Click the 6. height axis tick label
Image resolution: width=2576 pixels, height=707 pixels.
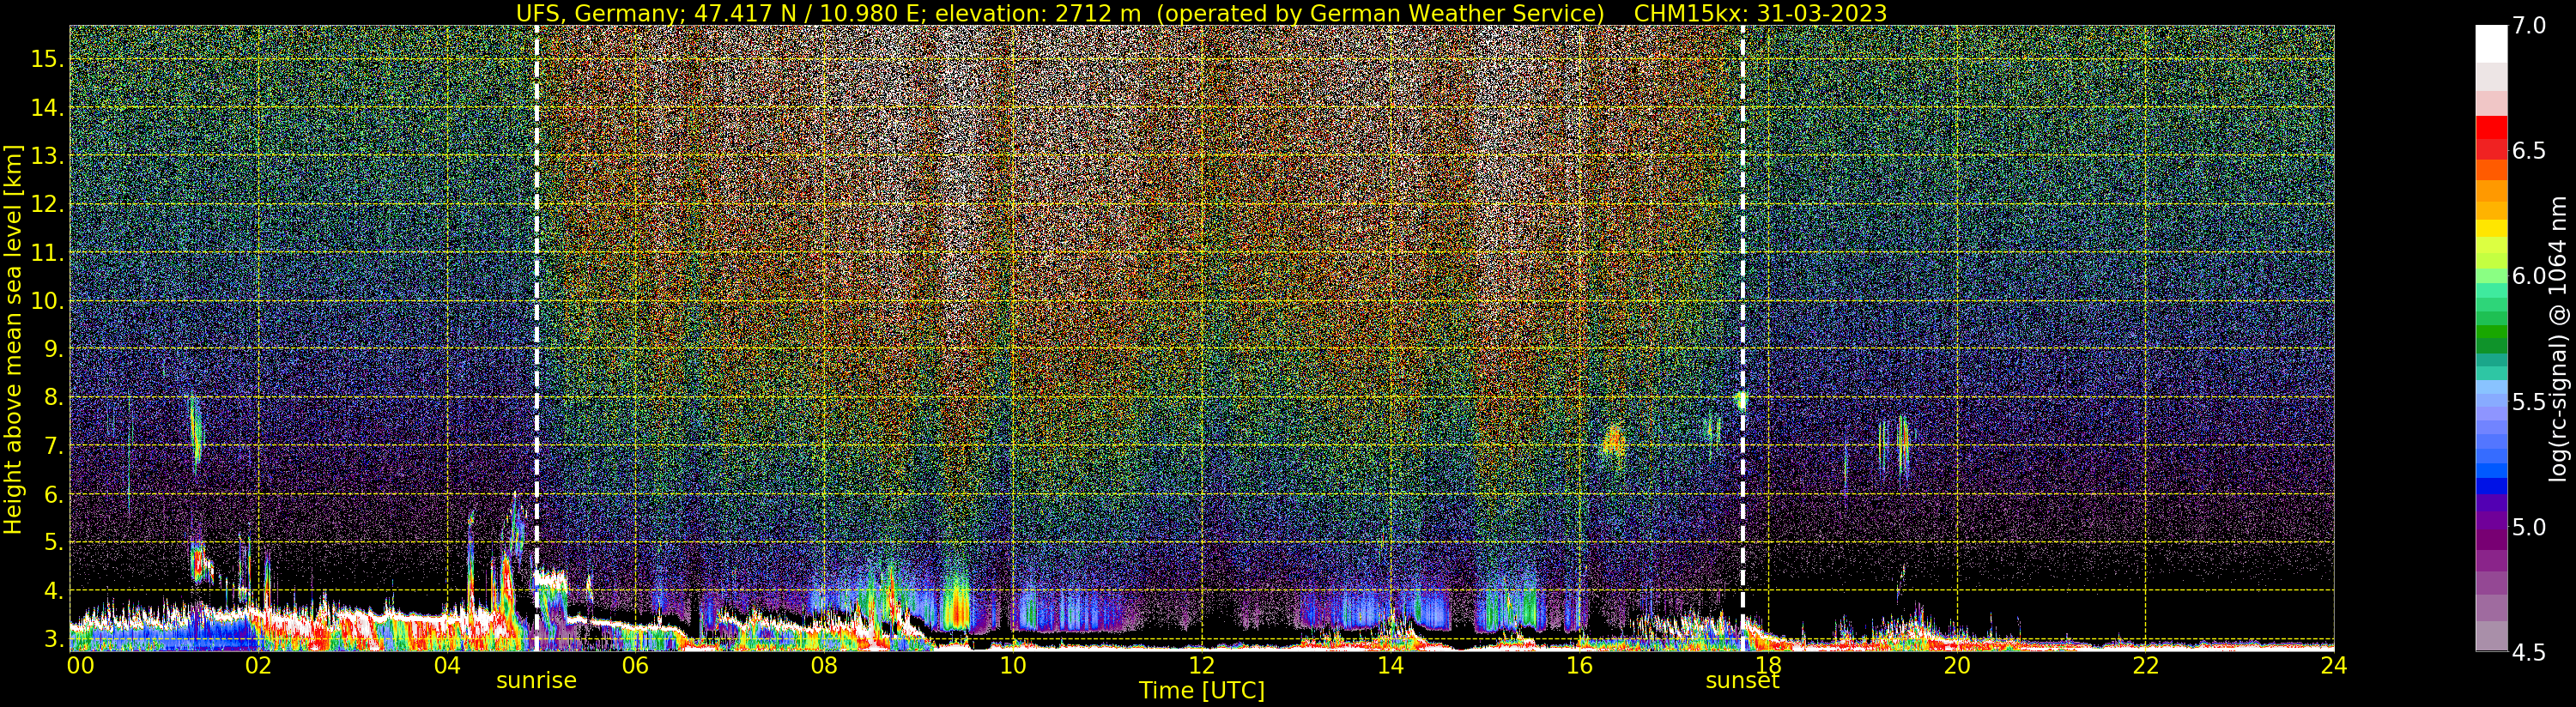tap(53, 494)
